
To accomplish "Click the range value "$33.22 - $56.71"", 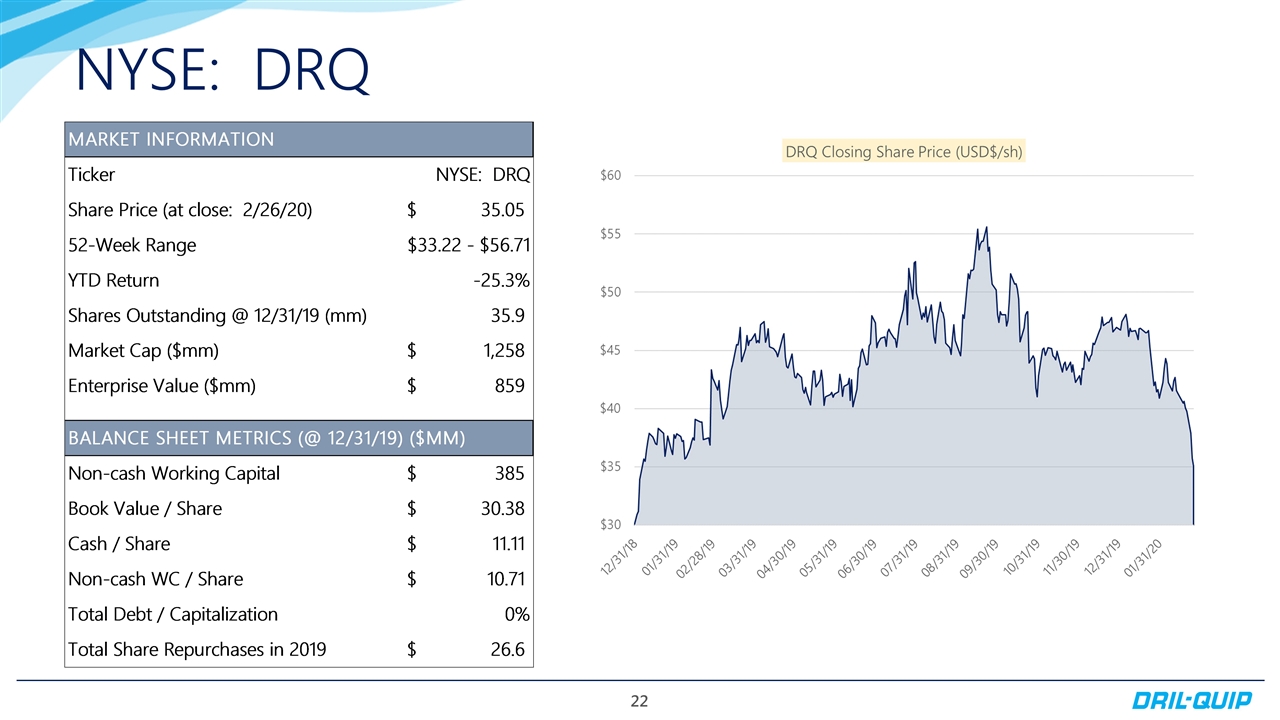I will click(x=469, y=245).
